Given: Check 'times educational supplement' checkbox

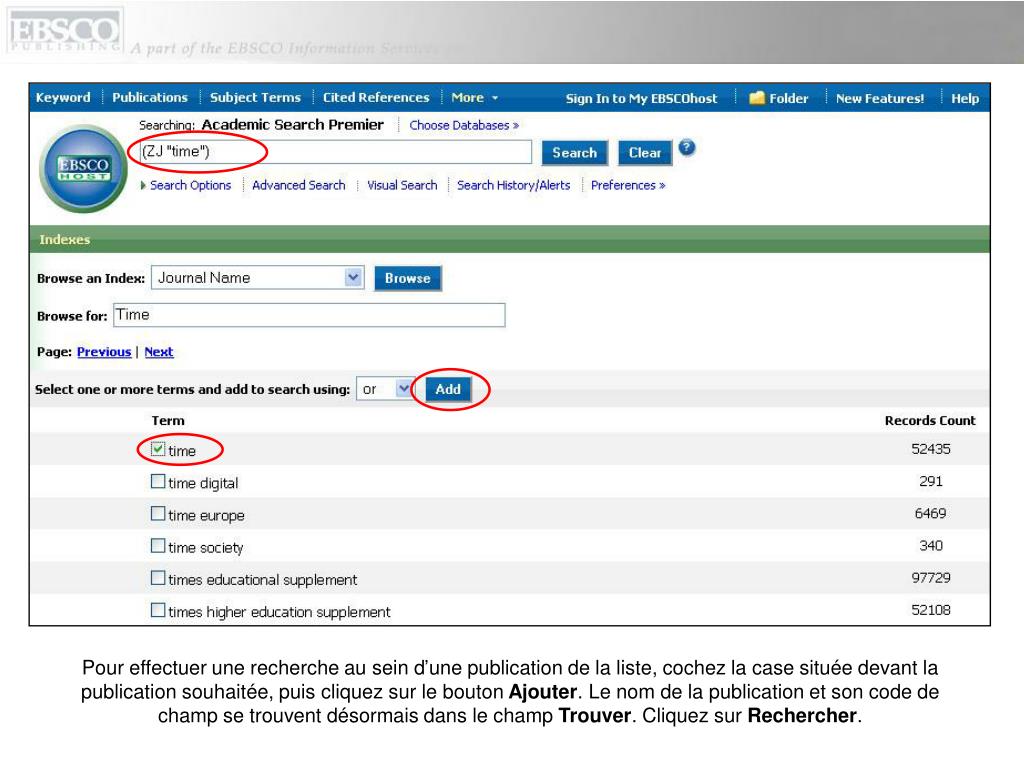Looking at the screenshot, I should pos(157,577).
